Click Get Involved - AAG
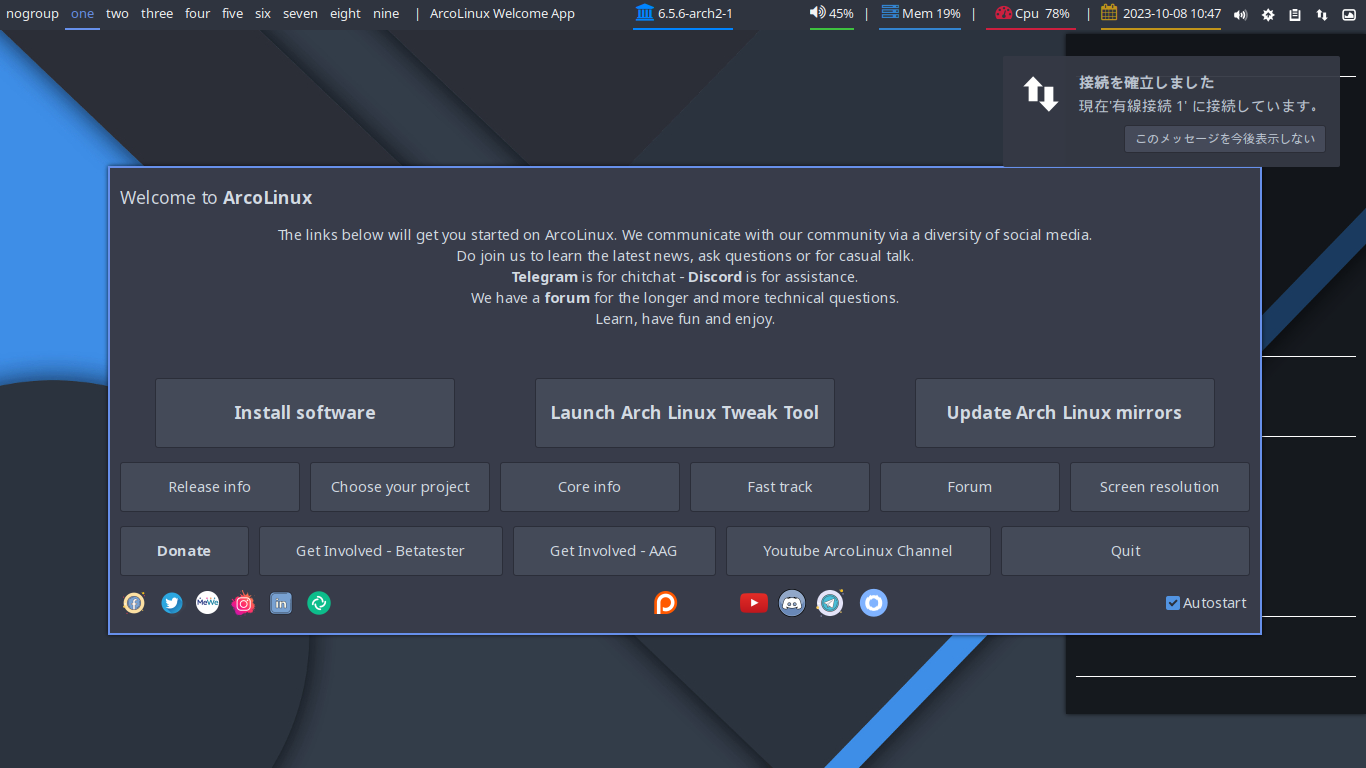 (x=614, y=551)
